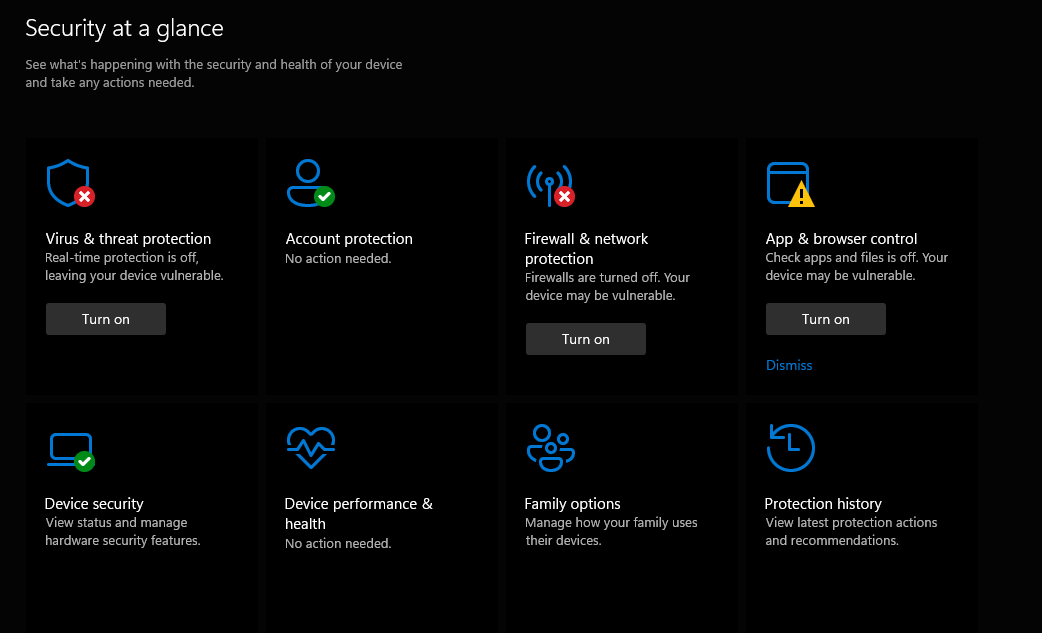Open the Protection history clock icon
The image size is (1042, 633).
tap(790, 447)
